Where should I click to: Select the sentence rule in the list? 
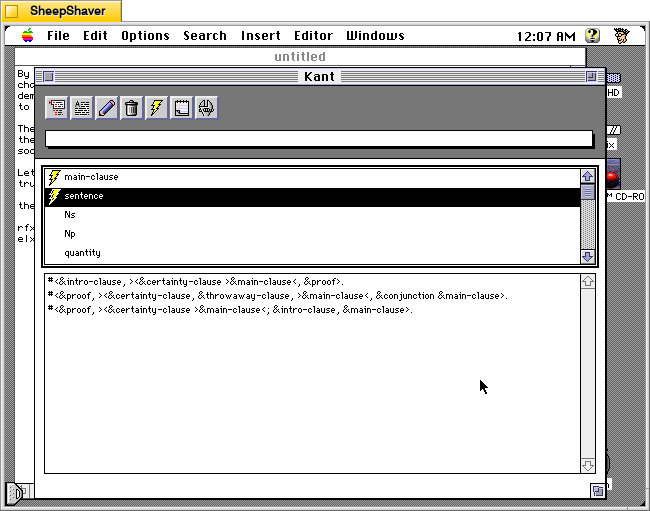(x=312, y=196)
